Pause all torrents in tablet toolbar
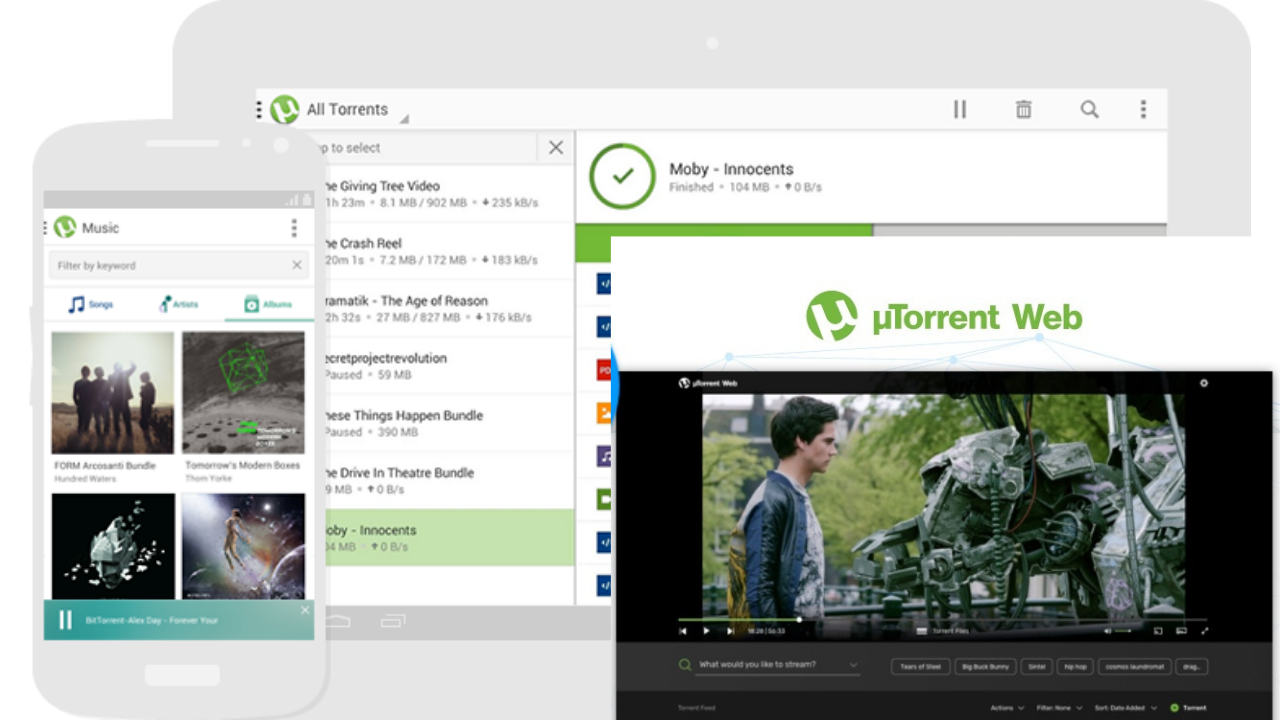This screenshot has height=720, width=1280. coord(960,110)
